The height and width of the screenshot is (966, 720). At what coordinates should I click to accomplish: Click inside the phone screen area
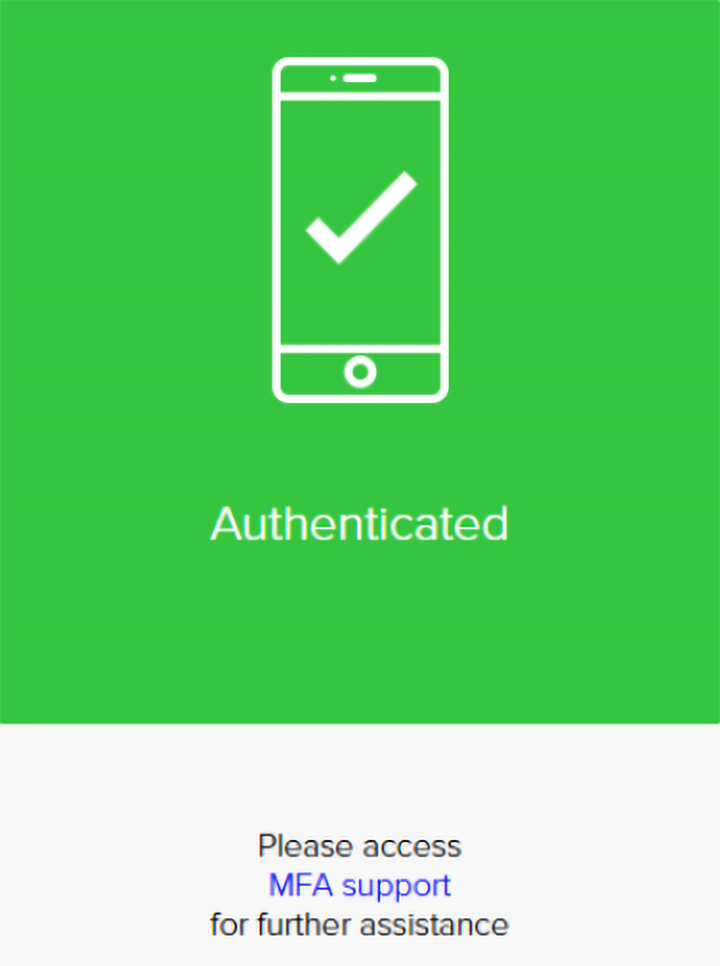pyautogui.click(x=360, y=222)
